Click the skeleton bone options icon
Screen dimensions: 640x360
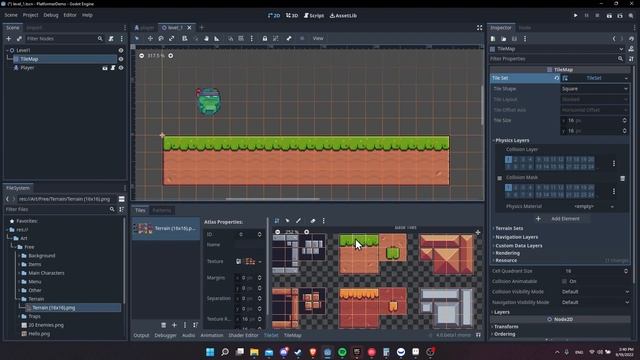(289, 38)
